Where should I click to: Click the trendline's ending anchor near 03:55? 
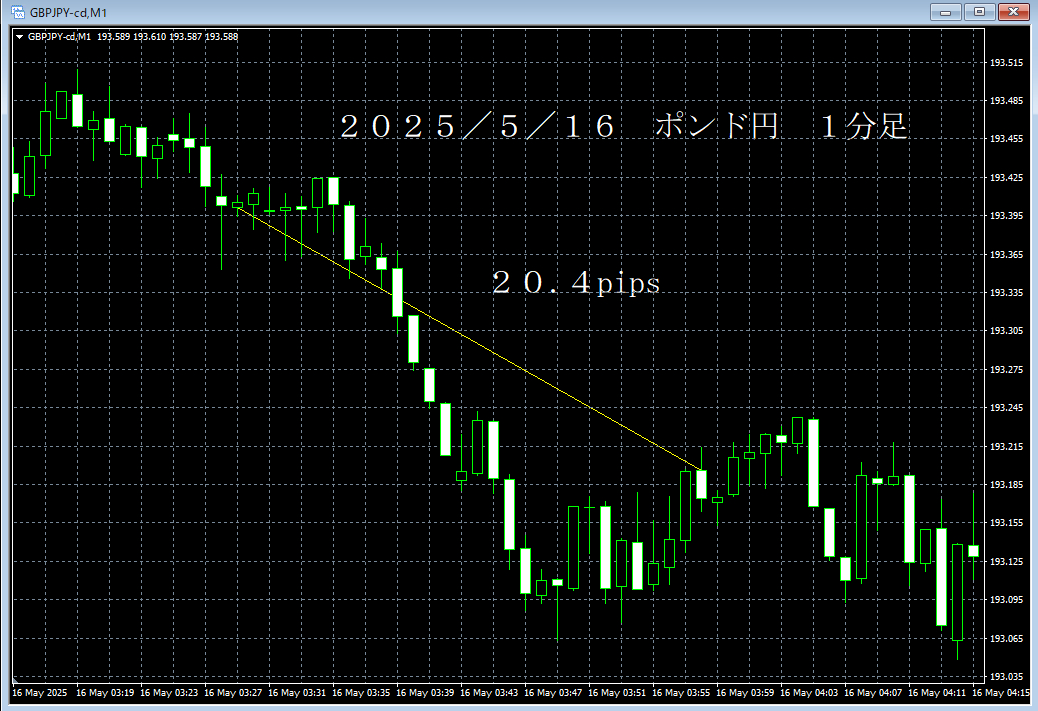point(702,470)
